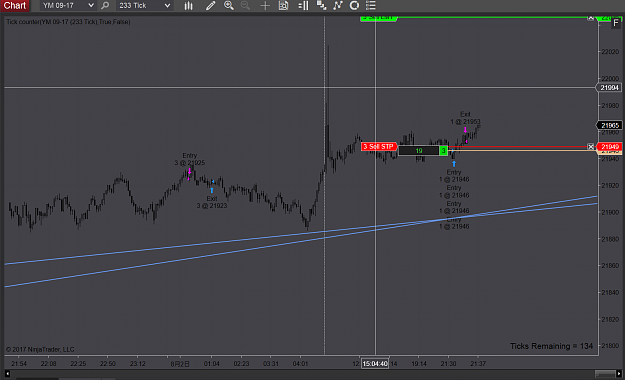Open the strategies icon
The height and width of the screenshot is (380, 625).
[354, 6]
